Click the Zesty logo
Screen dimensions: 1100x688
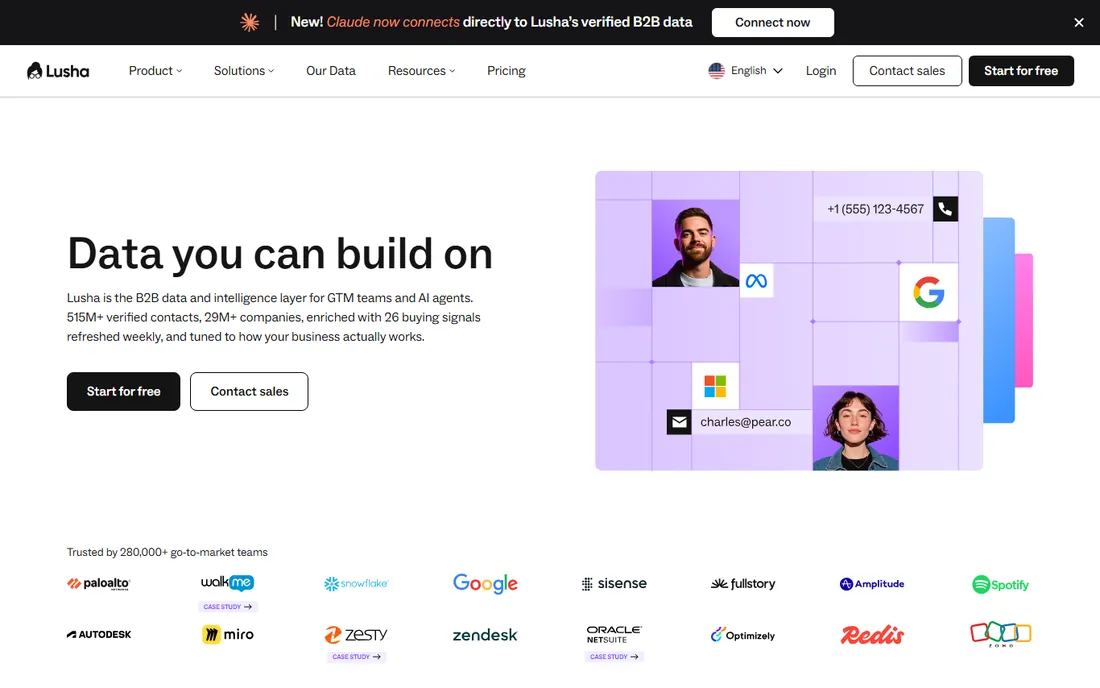click(x=356, y=635)
